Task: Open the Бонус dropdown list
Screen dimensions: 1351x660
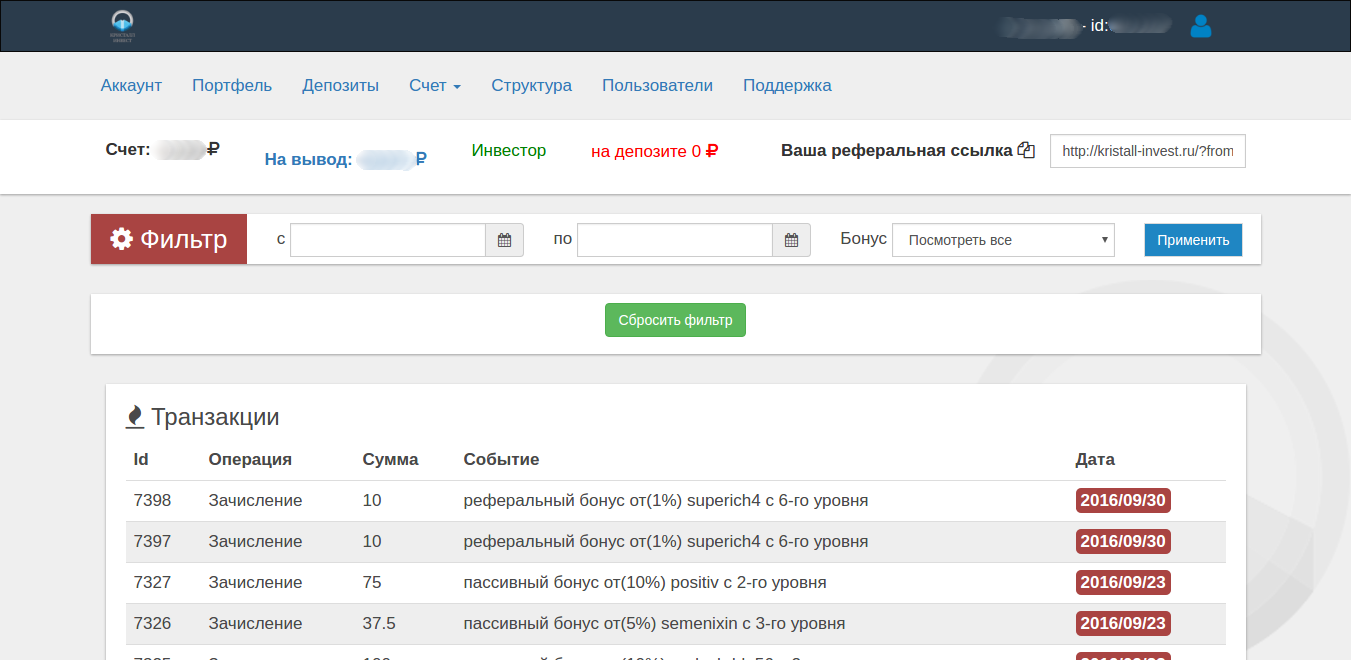Action: click(1003, 240)
